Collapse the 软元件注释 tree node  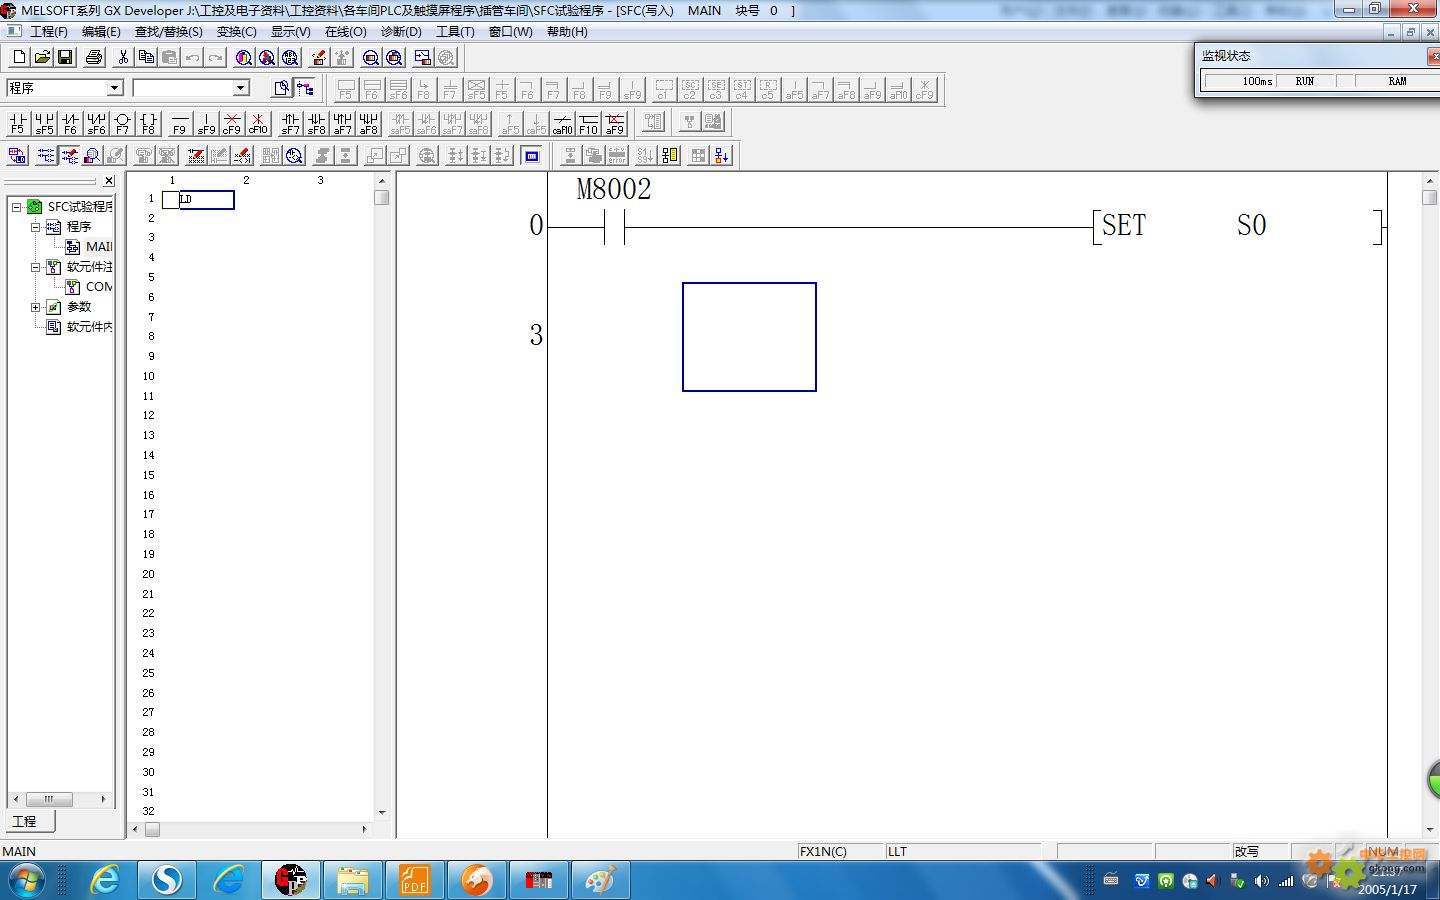(35, 267)
